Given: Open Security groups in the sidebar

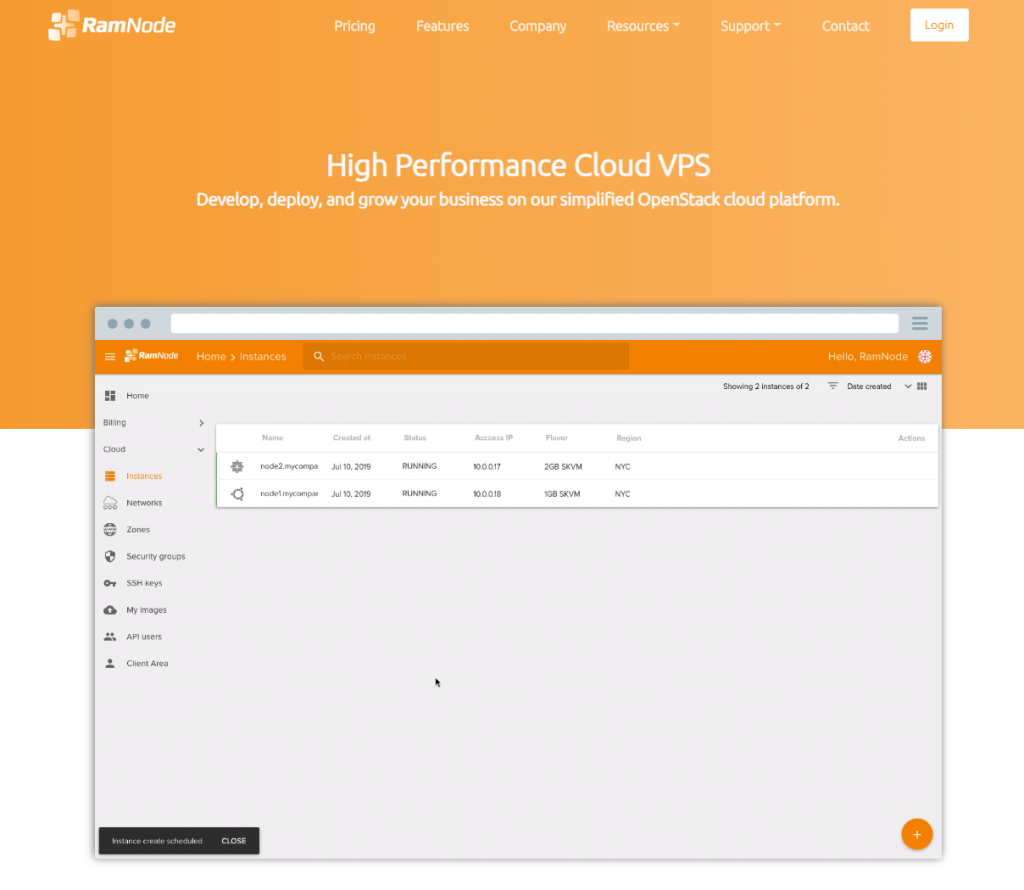Looking at the screenshot, I should 155,556.
